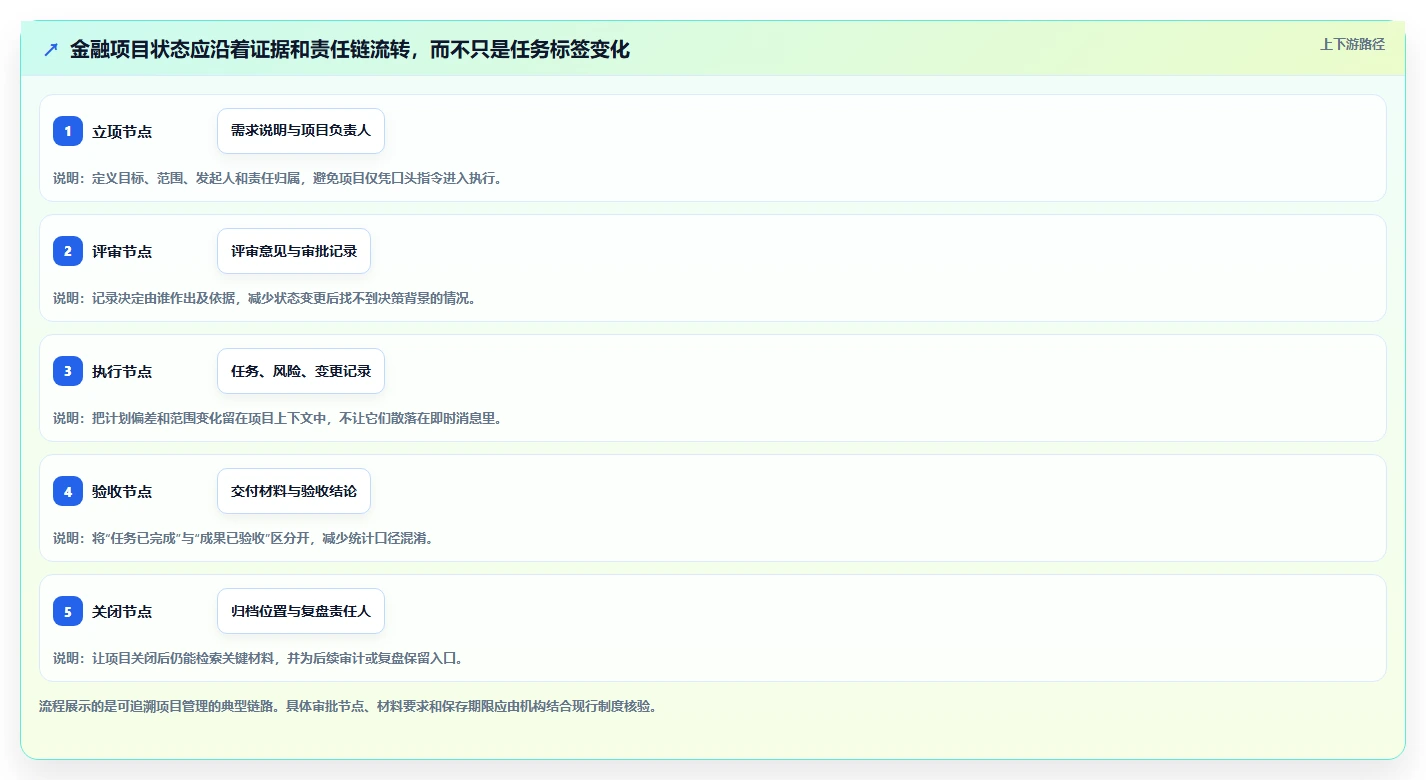This screenshot has width=1426, height=780.
Task: Open the 交付材料与验收结论 chip
Action: tap(294, 491)
